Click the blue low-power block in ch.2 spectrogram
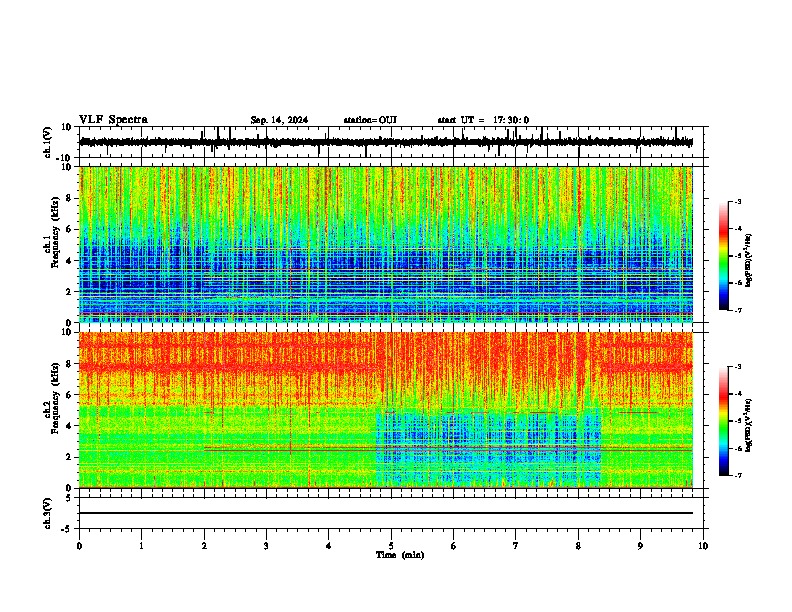 coord(488,447)
